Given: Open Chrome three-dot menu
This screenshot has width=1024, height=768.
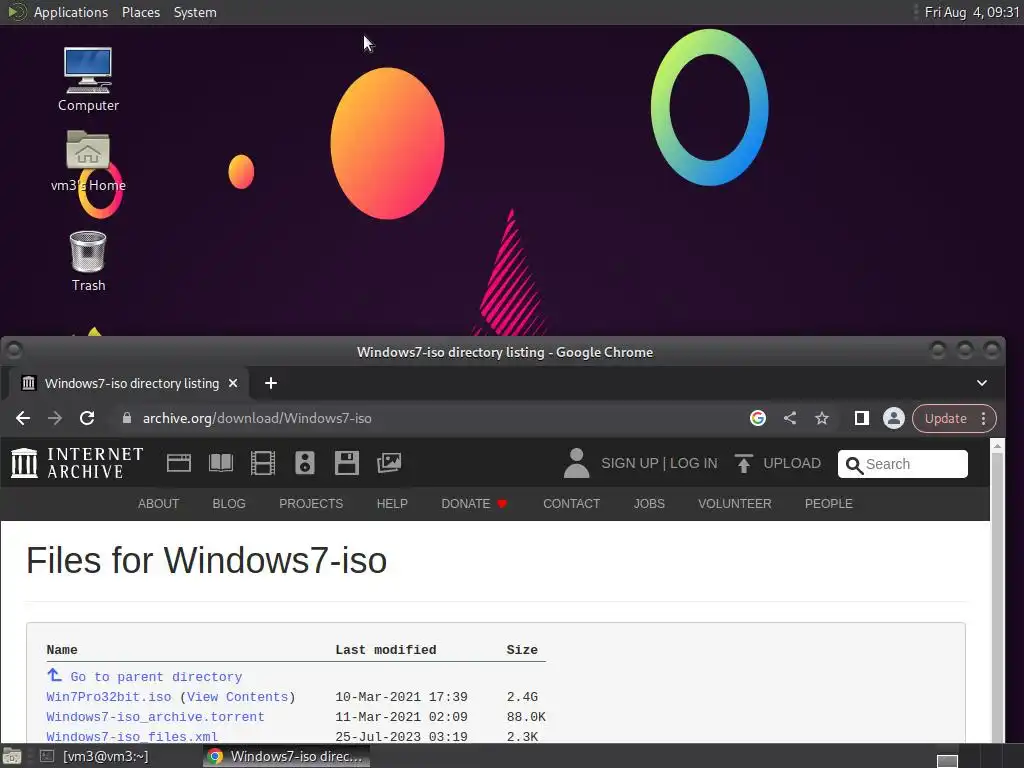Looking at the screenshot, I should (x=984, y=419).
